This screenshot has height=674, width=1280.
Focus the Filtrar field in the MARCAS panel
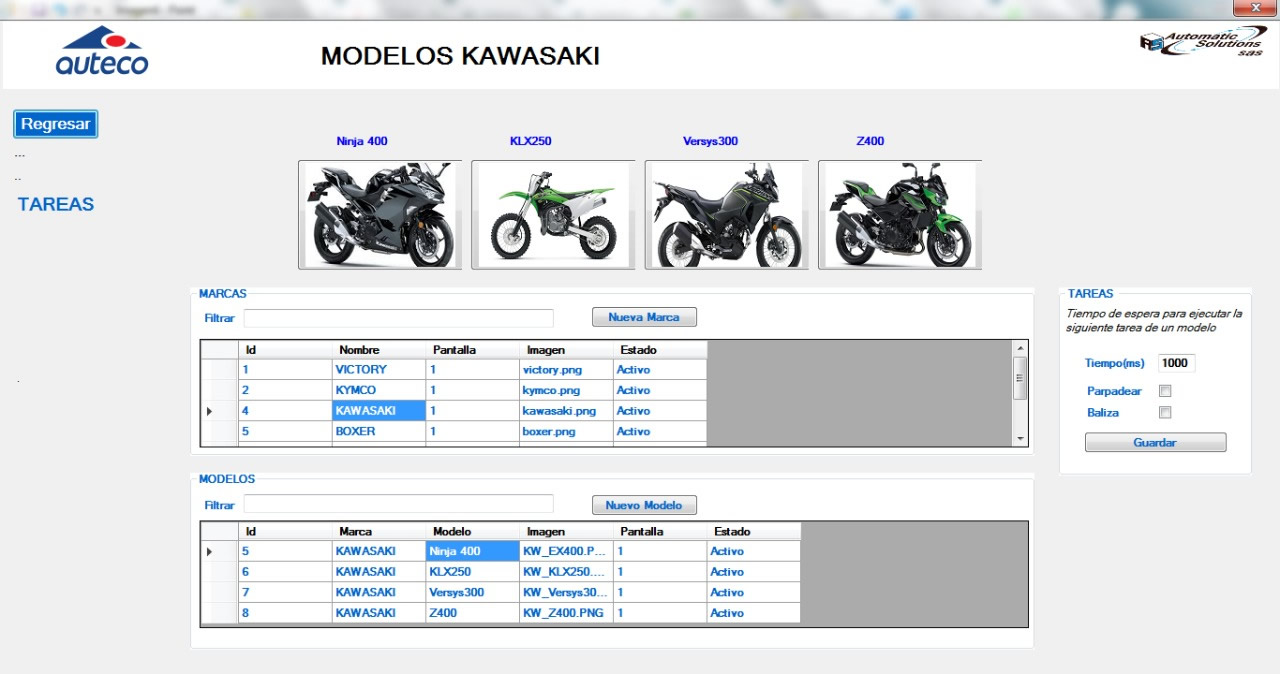[x=398, y=318]
